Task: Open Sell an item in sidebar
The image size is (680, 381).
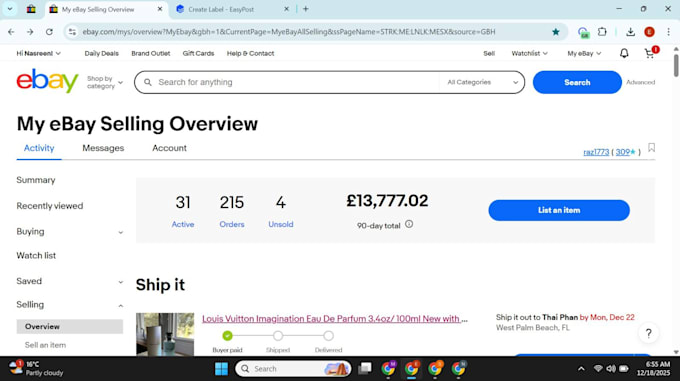Action: (45, 345)
